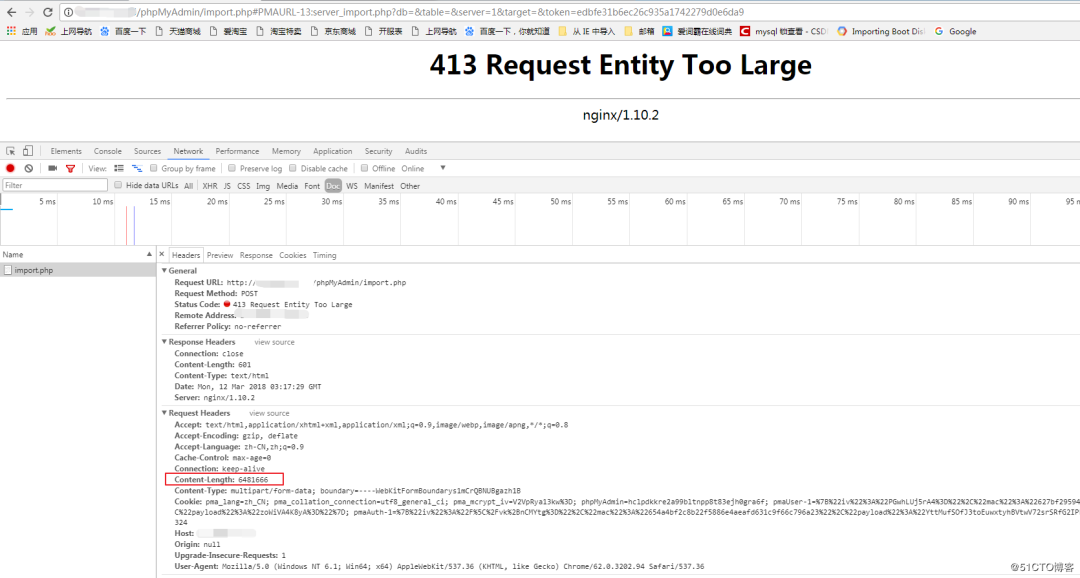Click the 413 Request Entity Too Large status

point(293,305)
